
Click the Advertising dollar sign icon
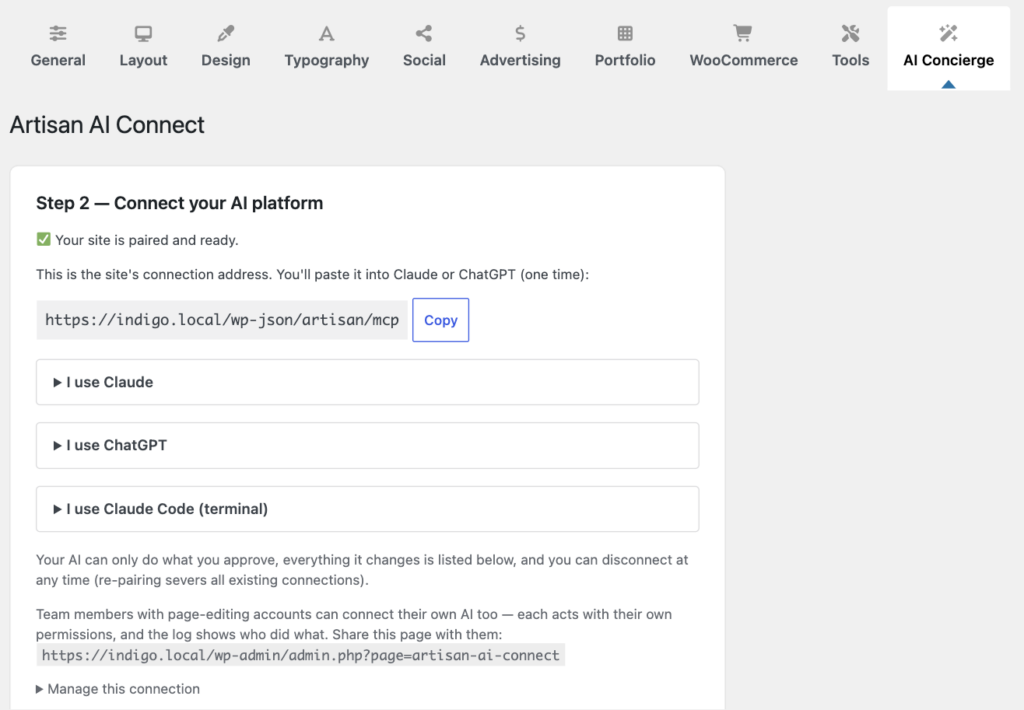520,33
